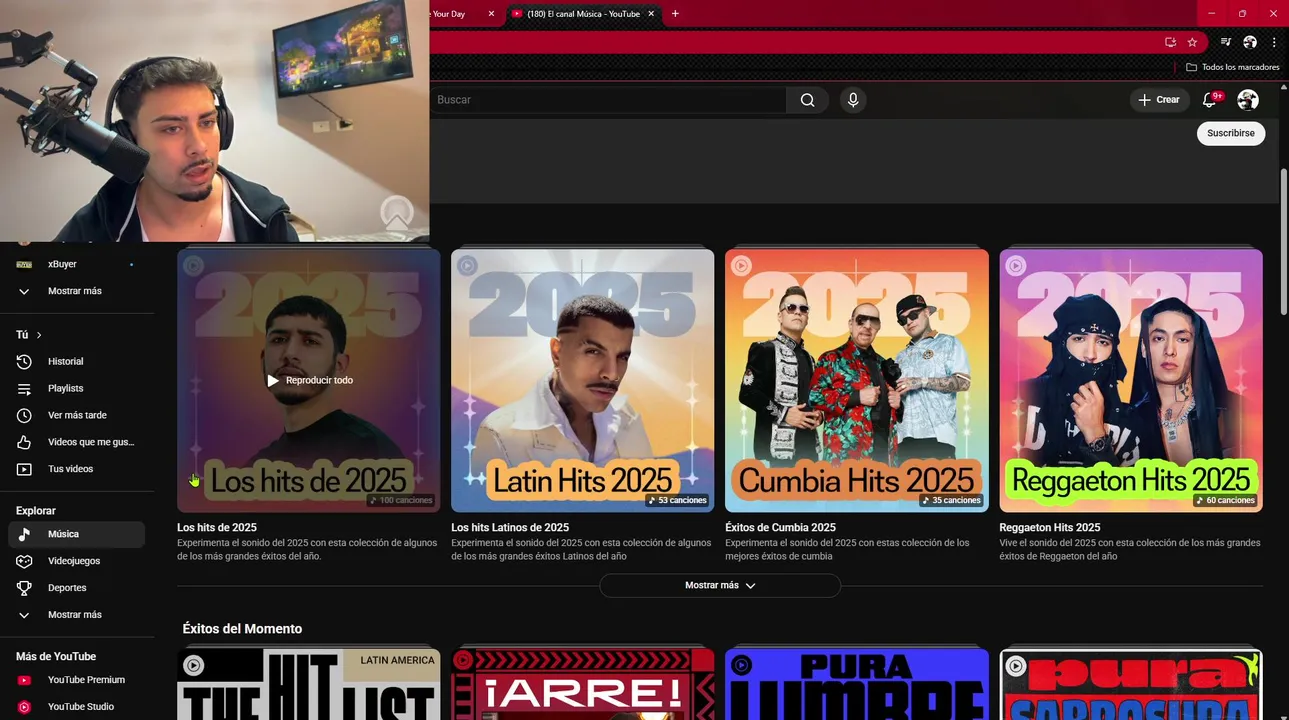1289x720 pixels.
Task: Open Los hits de 2025 title link
Action: (217, 528)
